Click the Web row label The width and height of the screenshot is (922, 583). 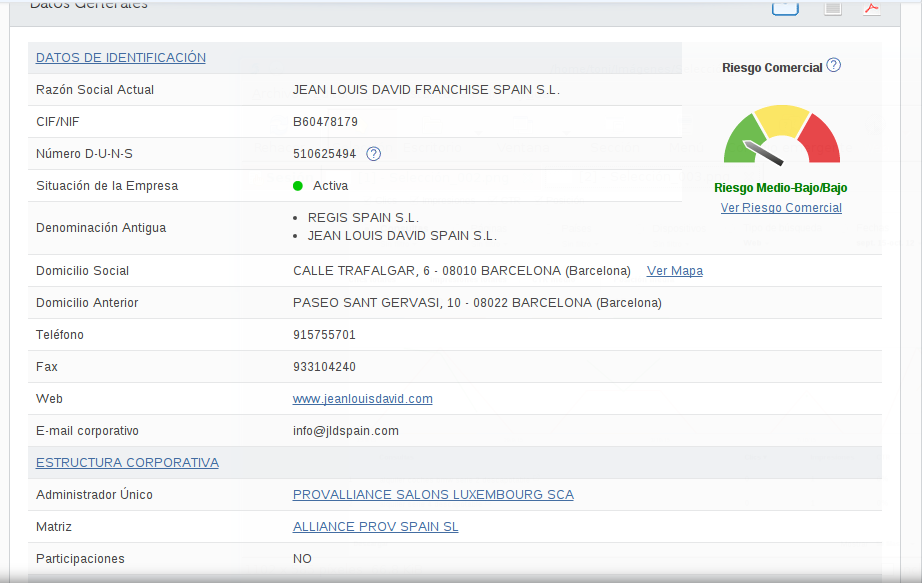(x=49, y=399)
